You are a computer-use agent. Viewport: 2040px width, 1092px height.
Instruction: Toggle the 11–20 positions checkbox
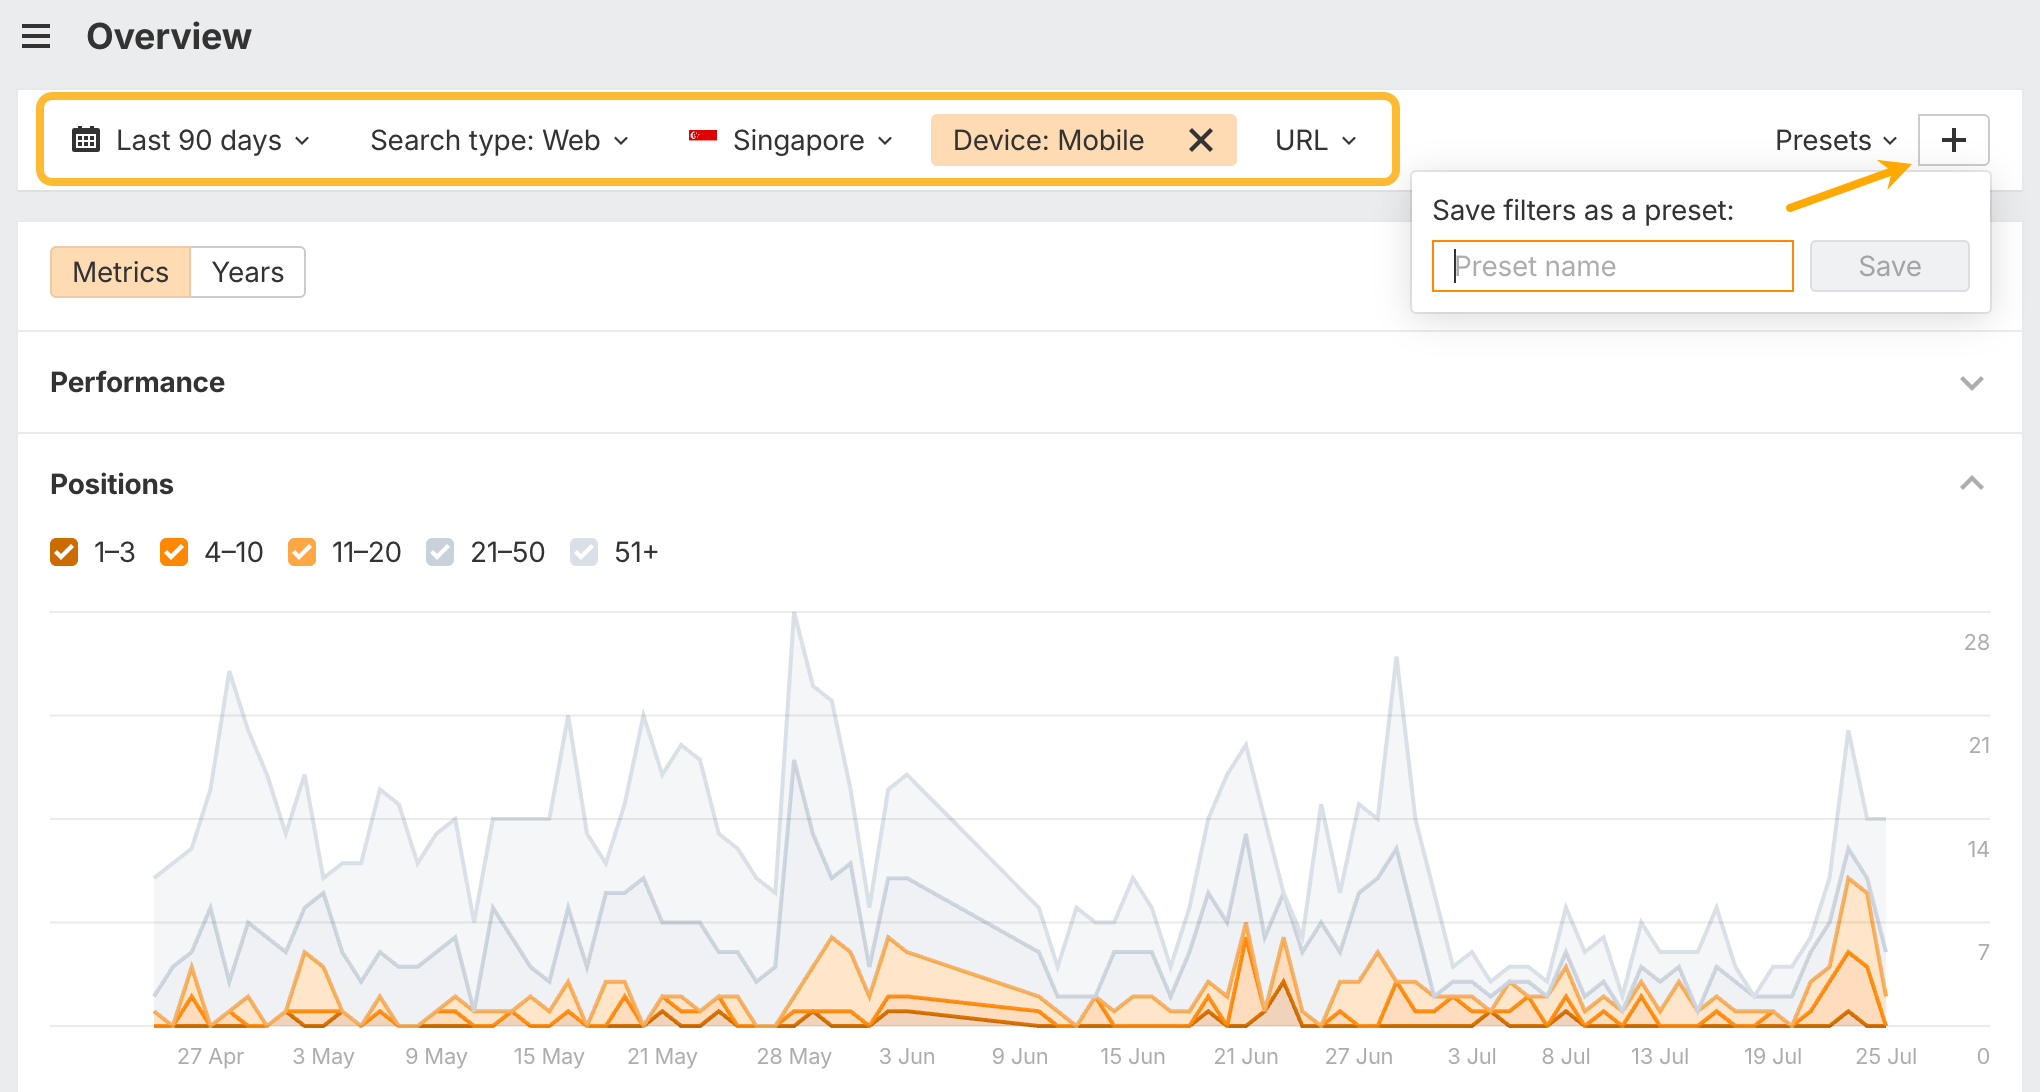(301, 552)
